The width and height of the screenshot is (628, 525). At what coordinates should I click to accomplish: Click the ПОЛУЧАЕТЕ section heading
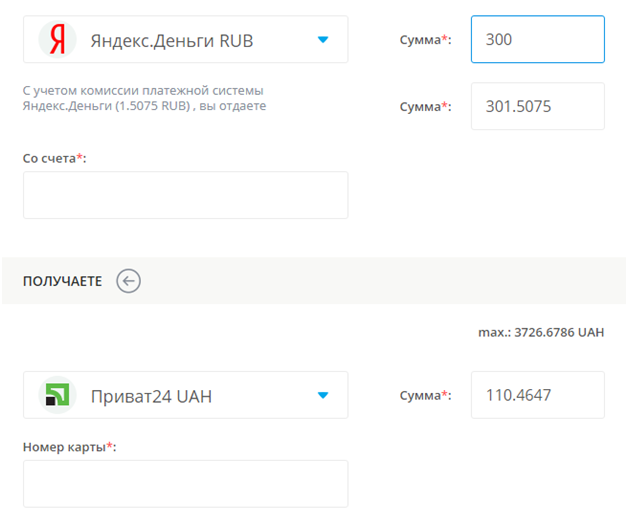(x=62, y=281)
